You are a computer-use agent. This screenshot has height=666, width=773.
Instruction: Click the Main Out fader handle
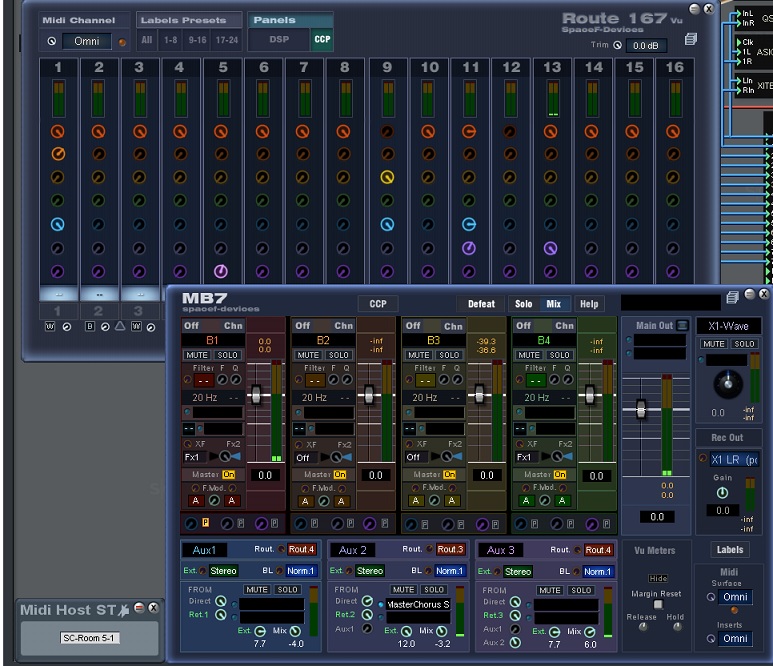[640, 409]
